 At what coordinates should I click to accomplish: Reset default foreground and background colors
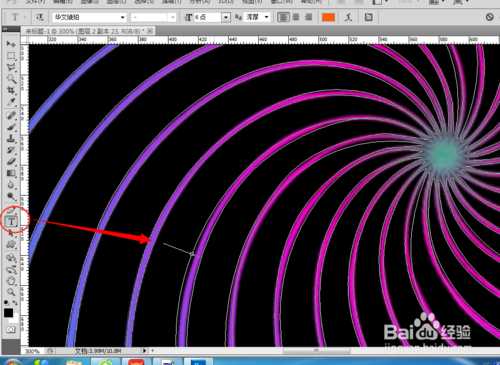(6, 302)
